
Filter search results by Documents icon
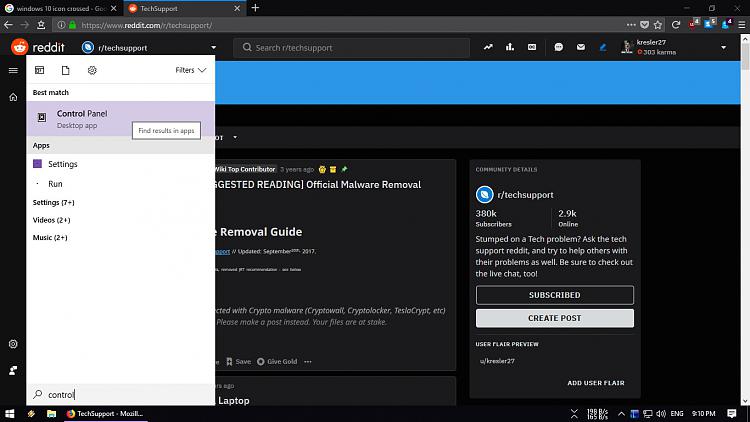click(x=66, y=70)
